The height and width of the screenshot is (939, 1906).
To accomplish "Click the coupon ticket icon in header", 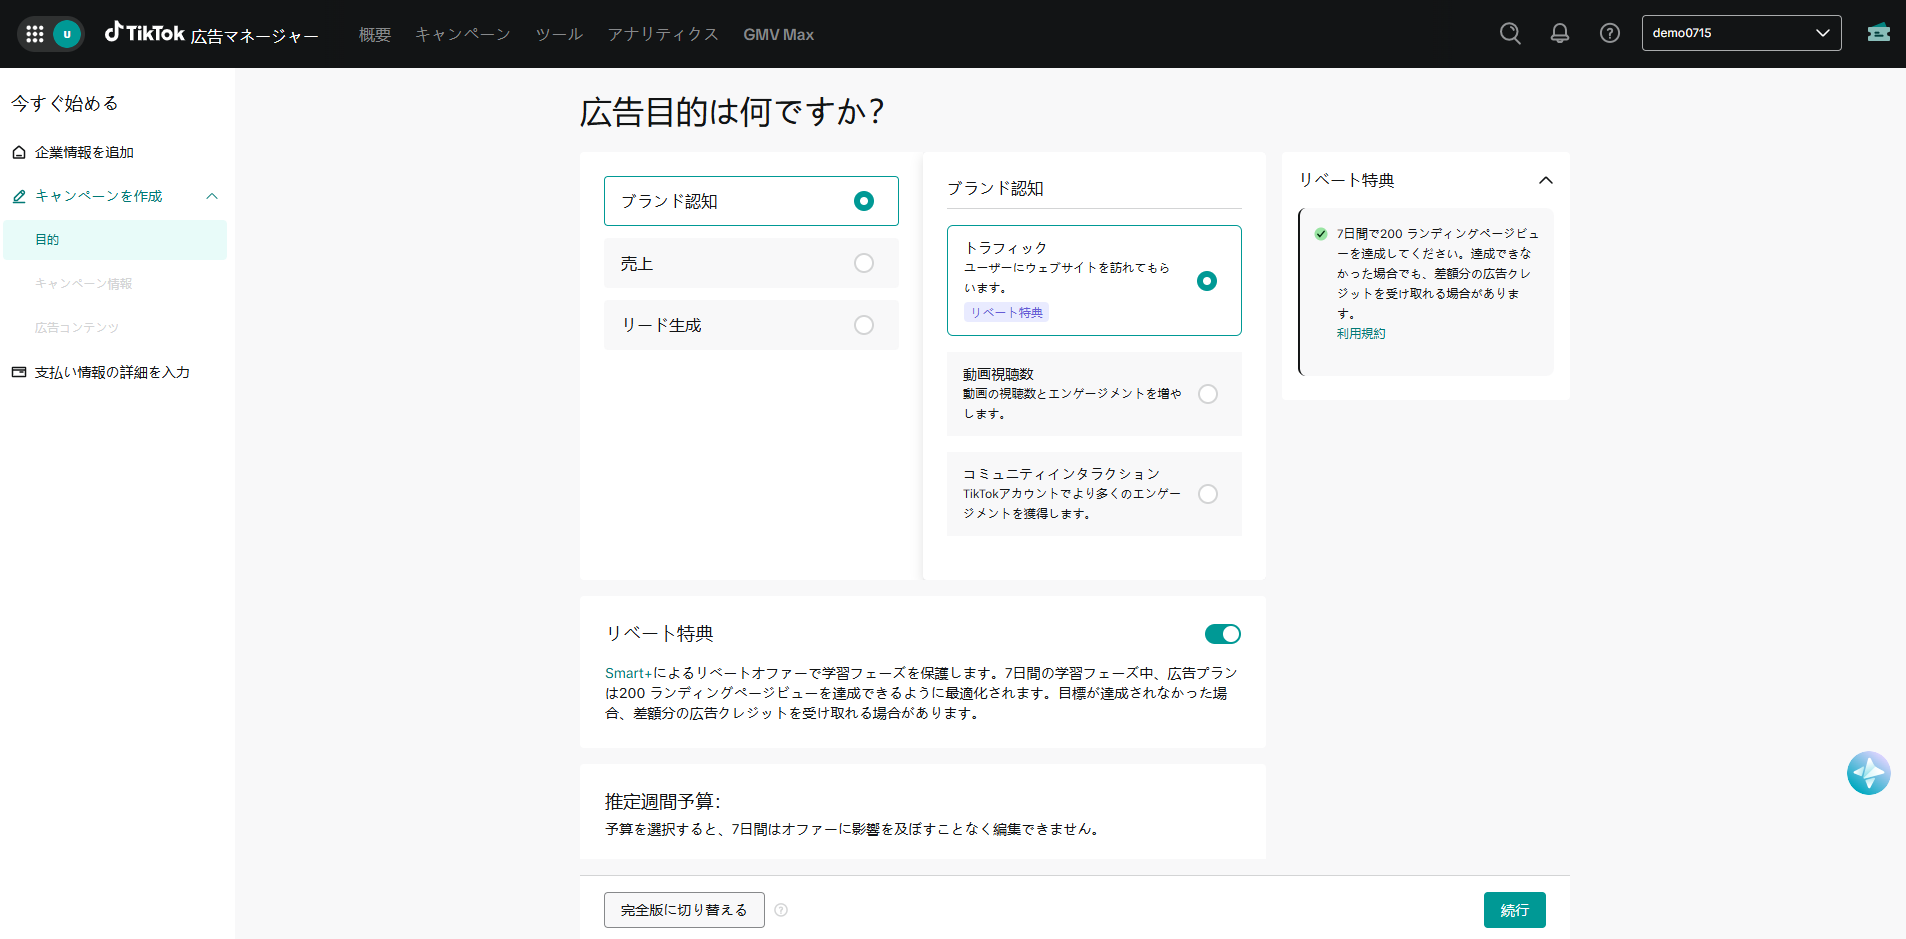I will (x=1878, y=33).
